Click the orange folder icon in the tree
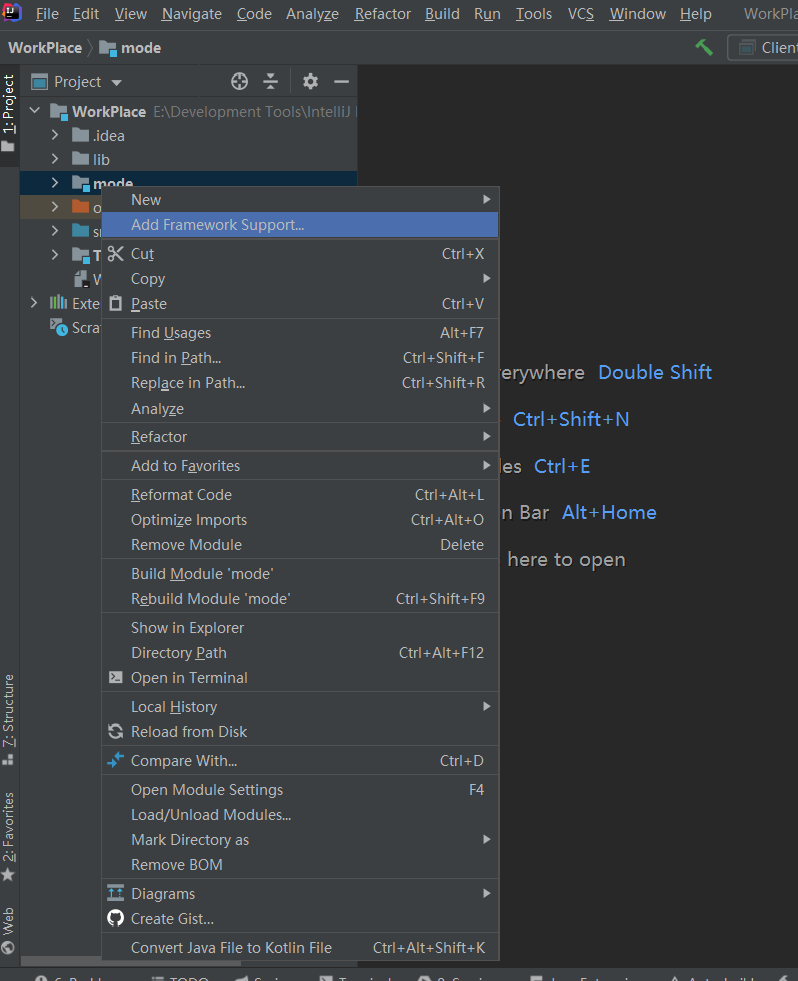 pos(80,206)
